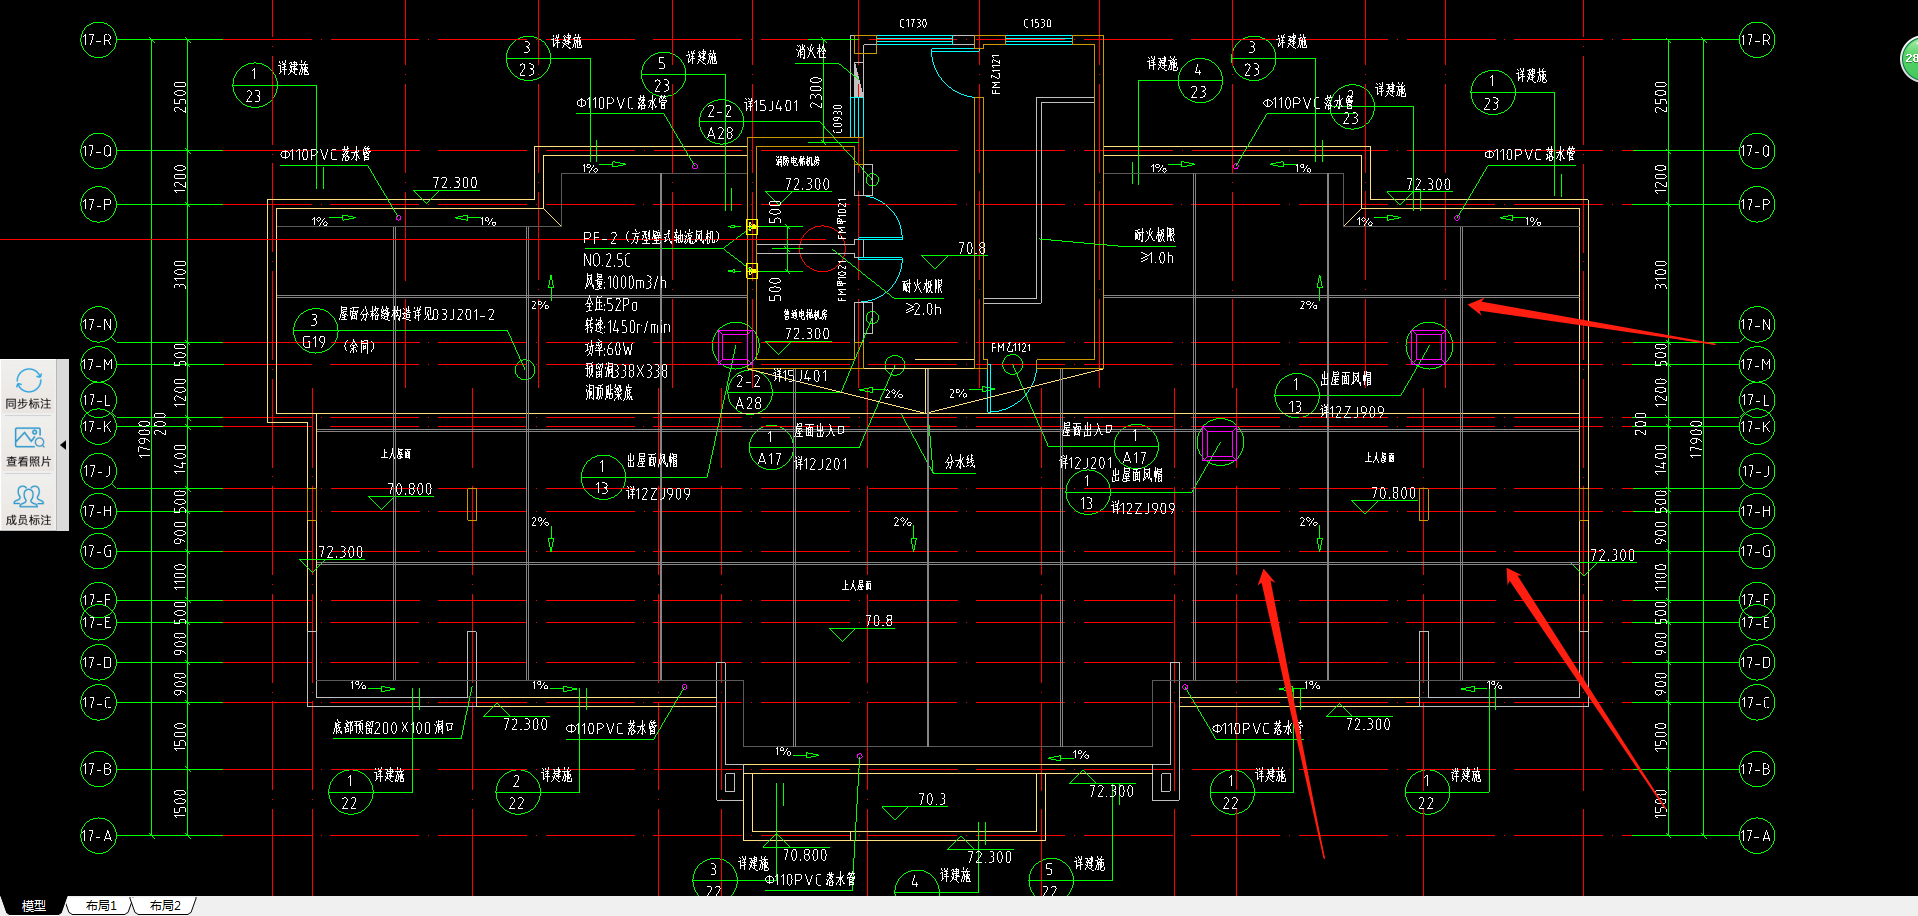Select the 全压:52Pa text line
This screenshot has width=1918, height=916.
coord(611,305)
